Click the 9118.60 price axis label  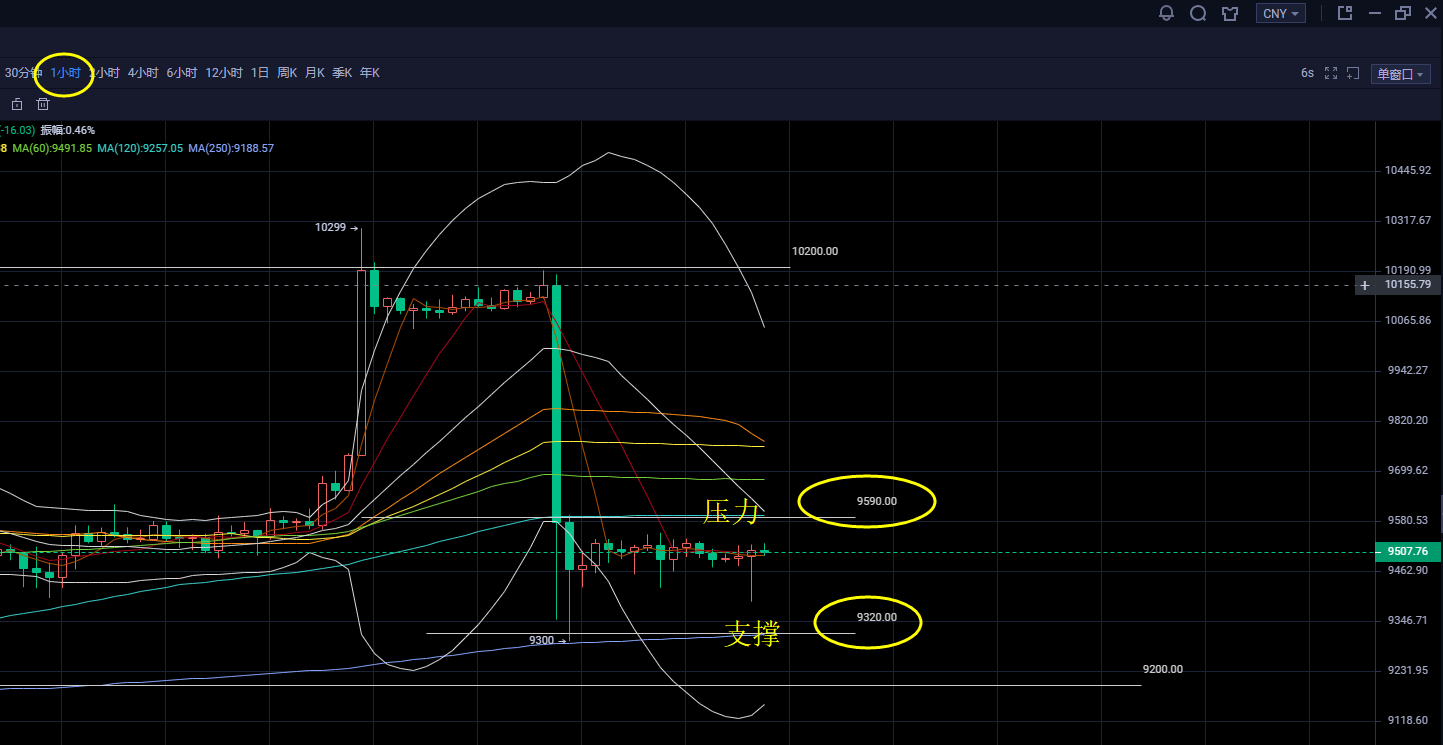coord(1409,720)
